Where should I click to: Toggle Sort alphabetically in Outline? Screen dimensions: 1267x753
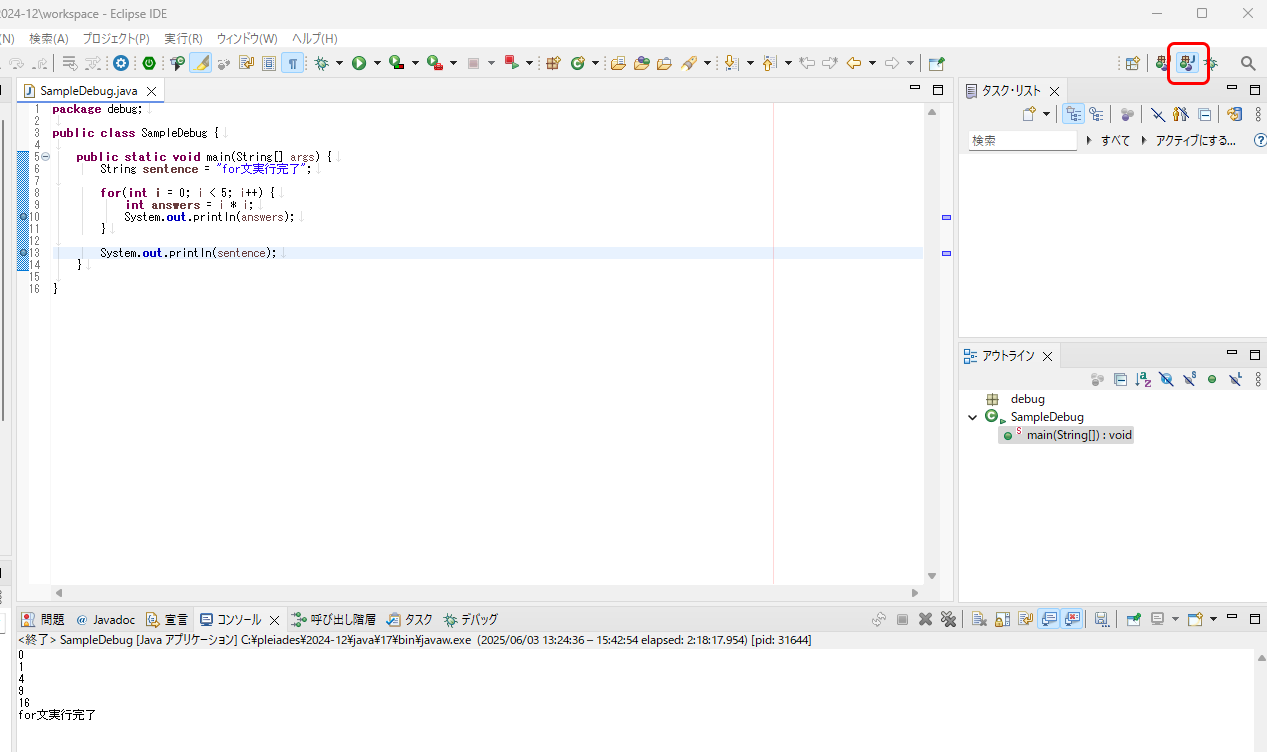click(x=1143, y=380)
